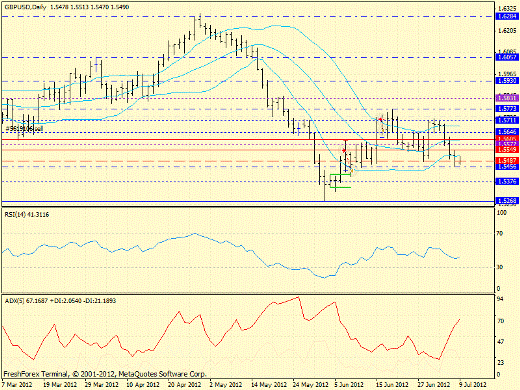520x390 pixels.
Task: Click the 1.6325 price axis value
Action: pyautogui.click(x=507, y=8)
